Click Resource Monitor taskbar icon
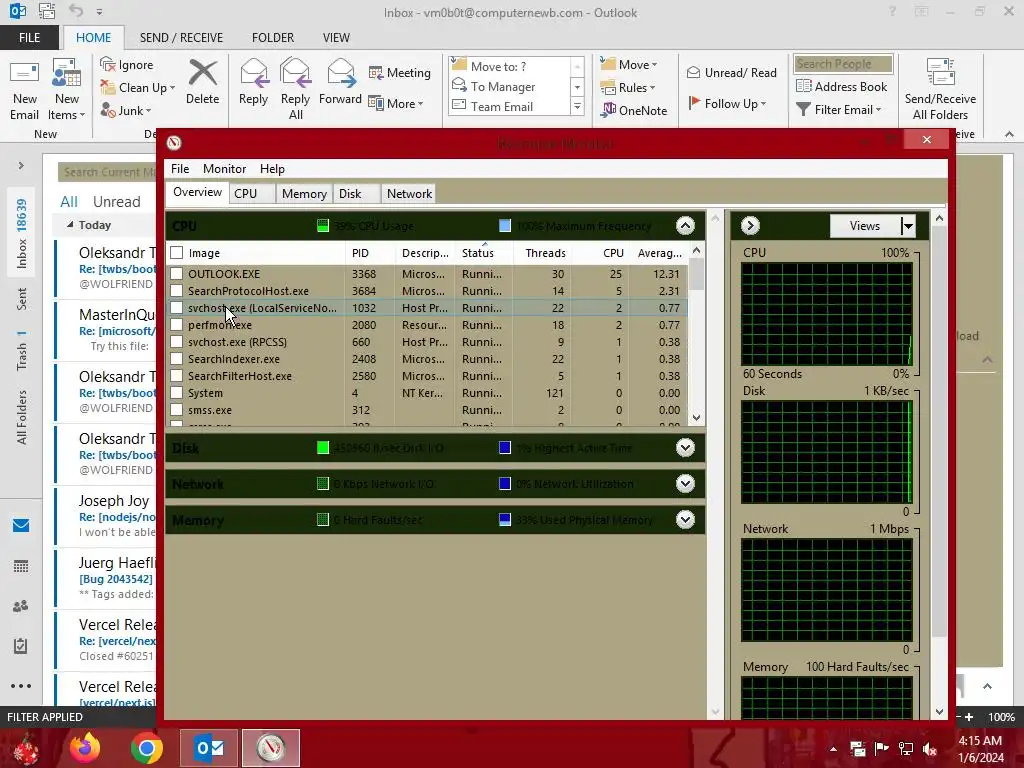Viewport: 1024px width, 768px height. (x=271, y=748)
